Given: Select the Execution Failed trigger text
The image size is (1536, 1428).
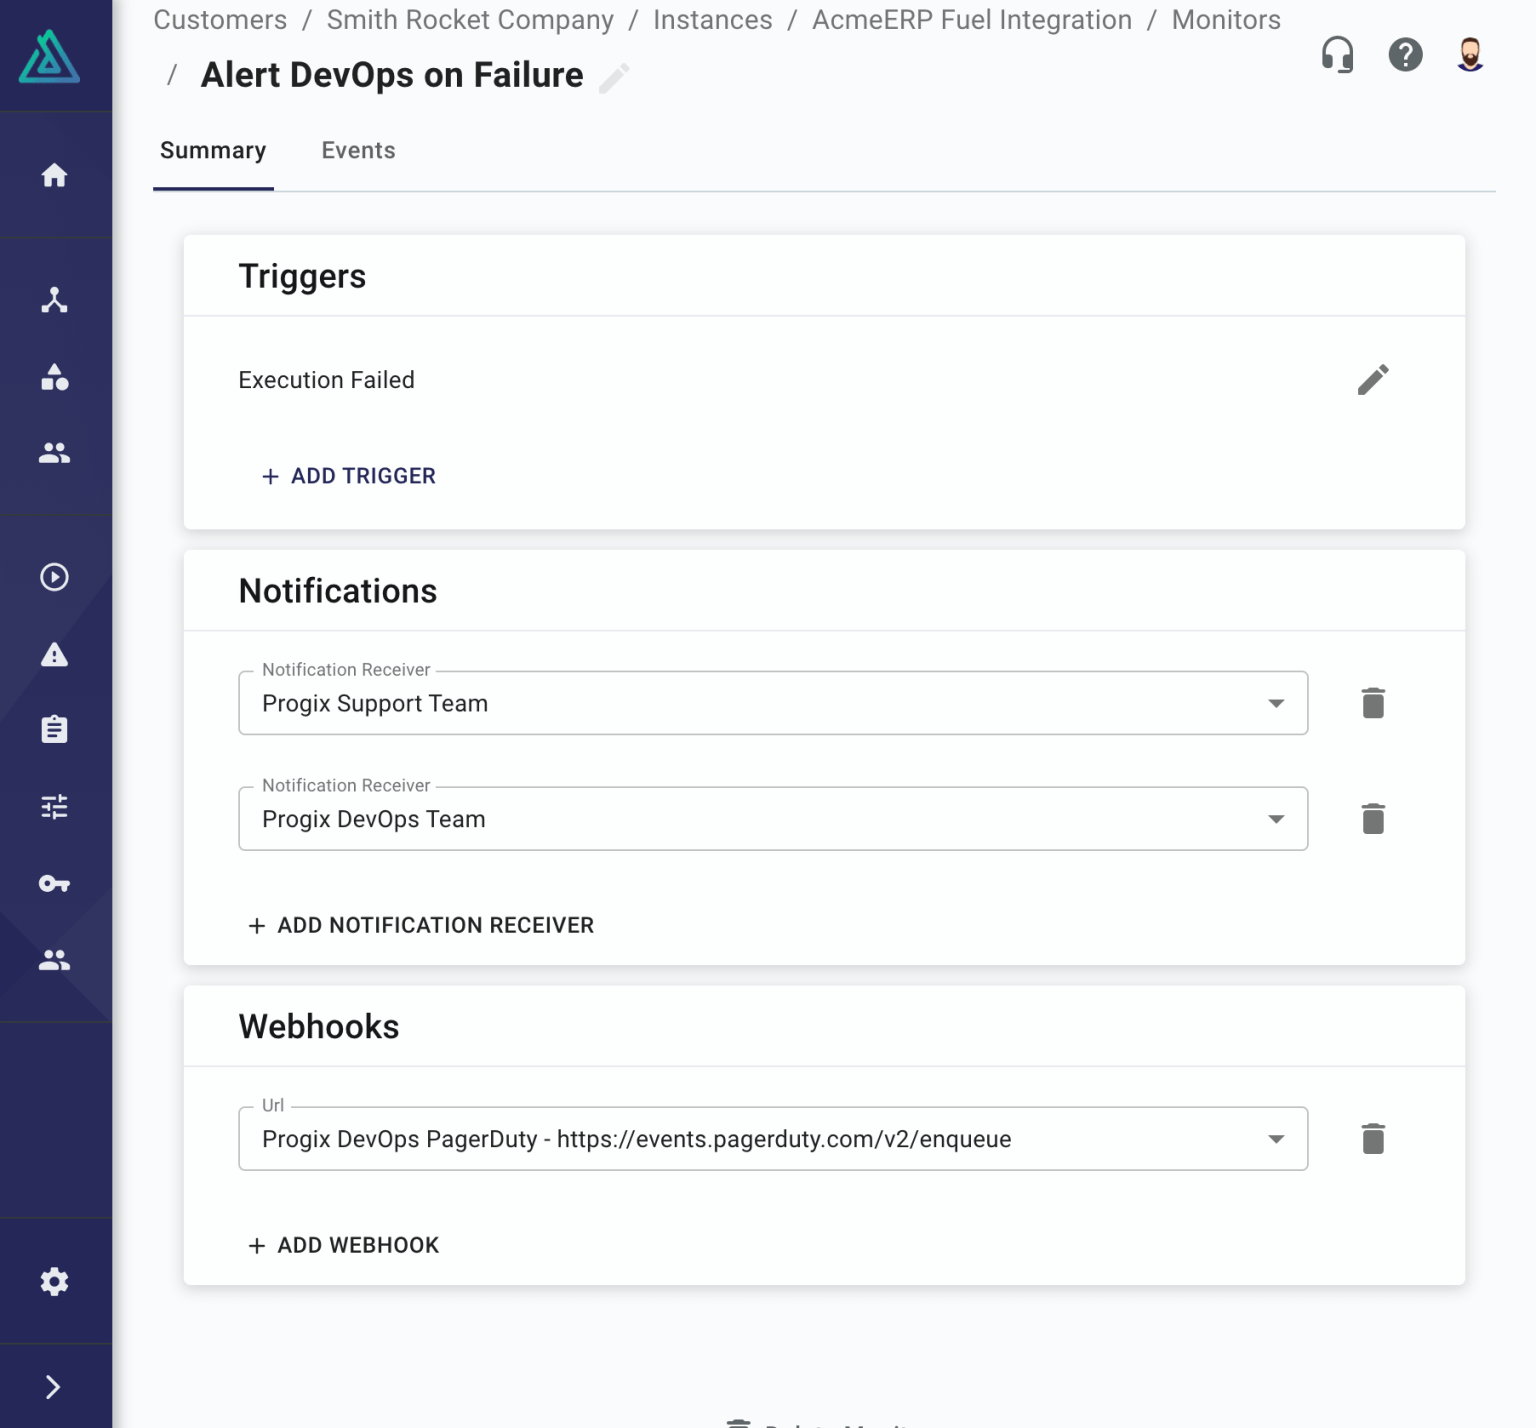Looking at the screenshot, I should point(326,380).
